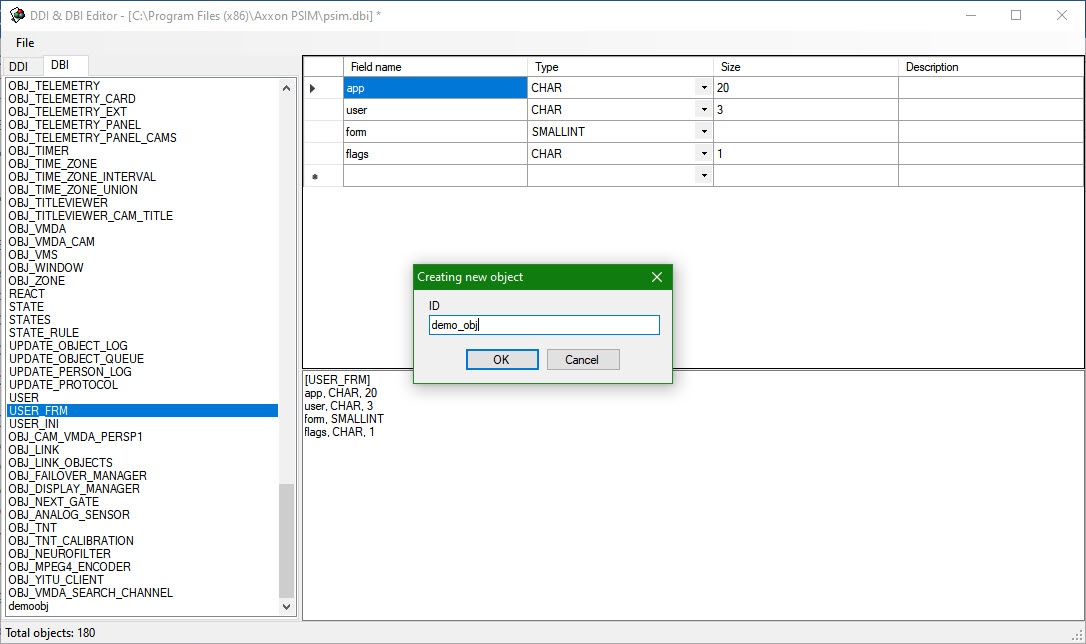Image resolution: width=1086 pixels, height=644 pixels.
Task: Click the DDI & DBI Editor app icon
Action: (x=17, y=15)
